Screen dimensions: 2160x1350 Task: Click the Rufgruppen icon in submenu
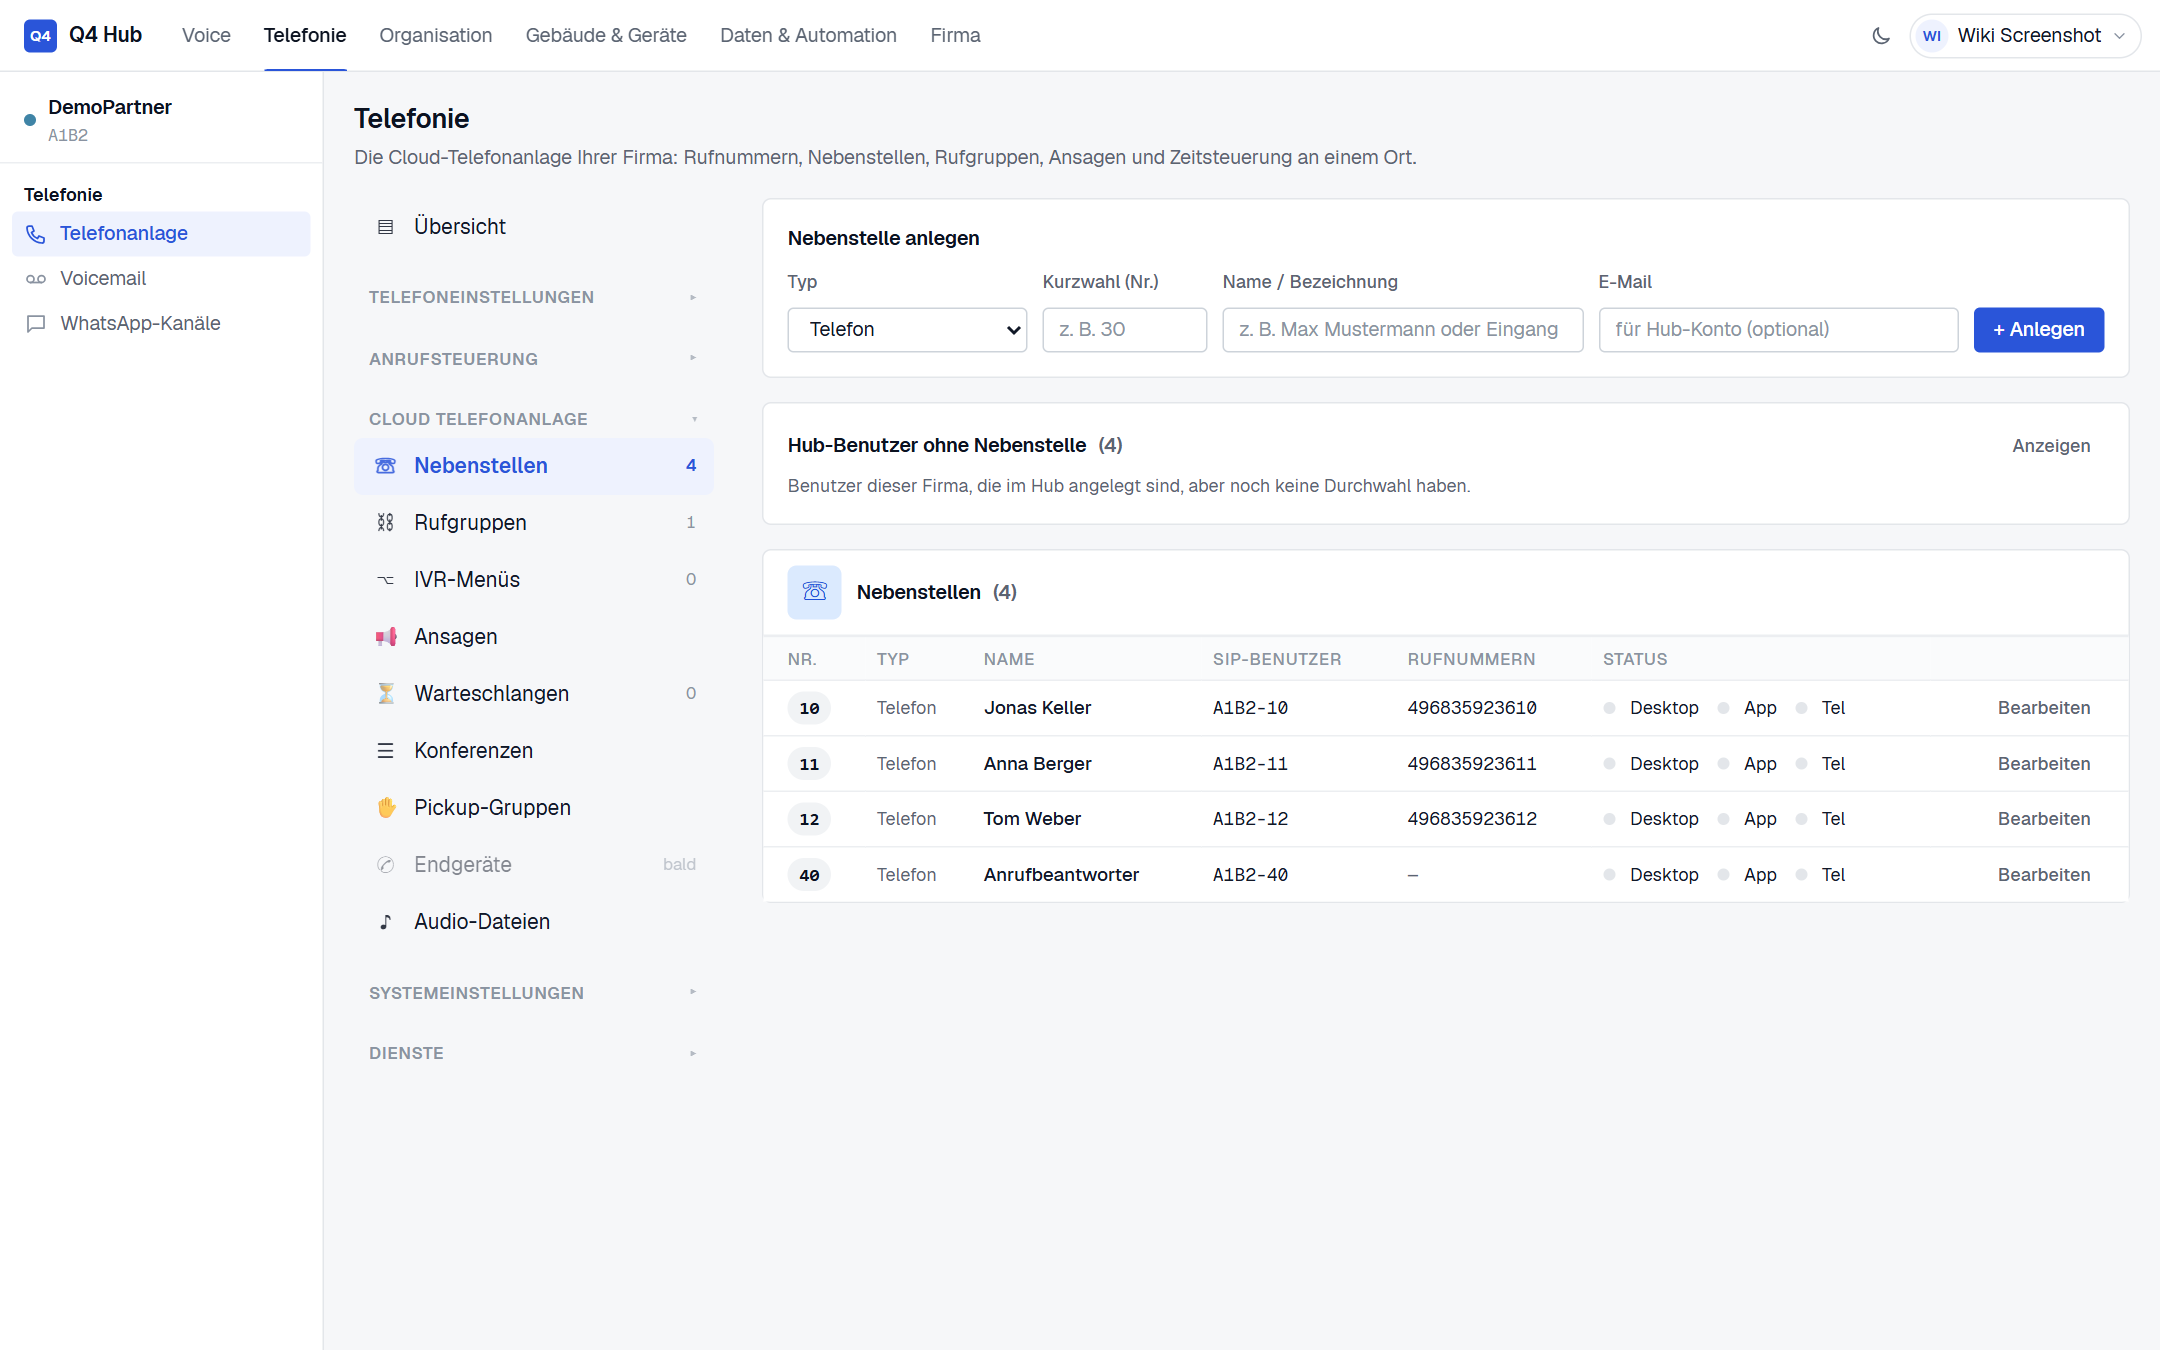pyautogui.click(x=385, y=523)
